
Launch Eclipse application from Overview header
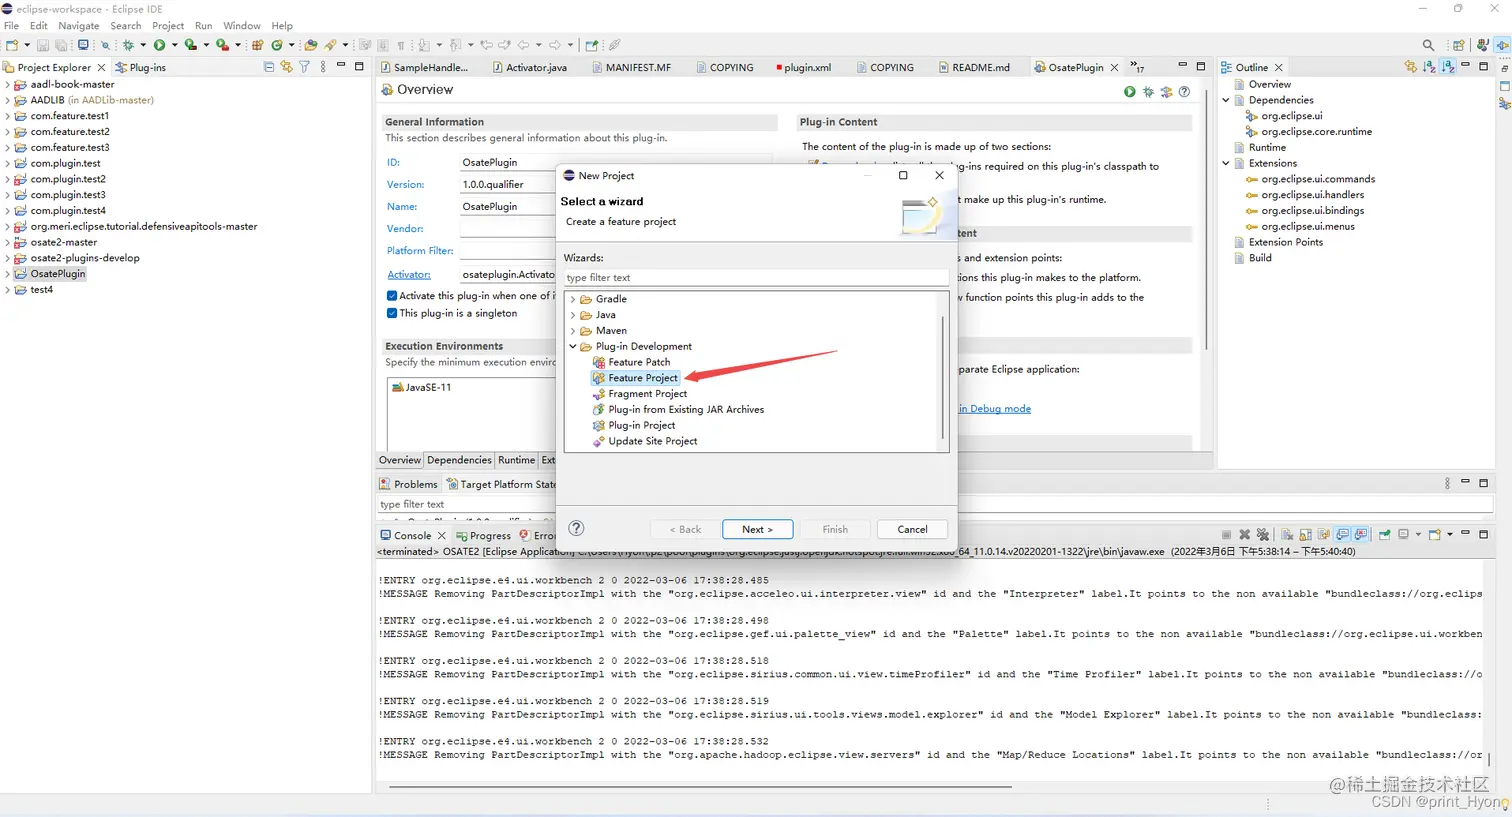(x=1129, y=91)
